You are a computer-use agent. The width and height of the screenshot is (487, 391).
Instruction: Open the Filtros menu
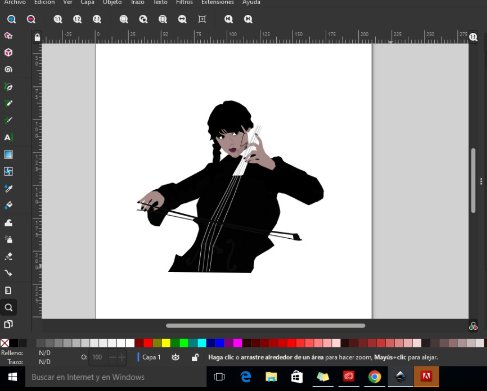coord(184,2)
